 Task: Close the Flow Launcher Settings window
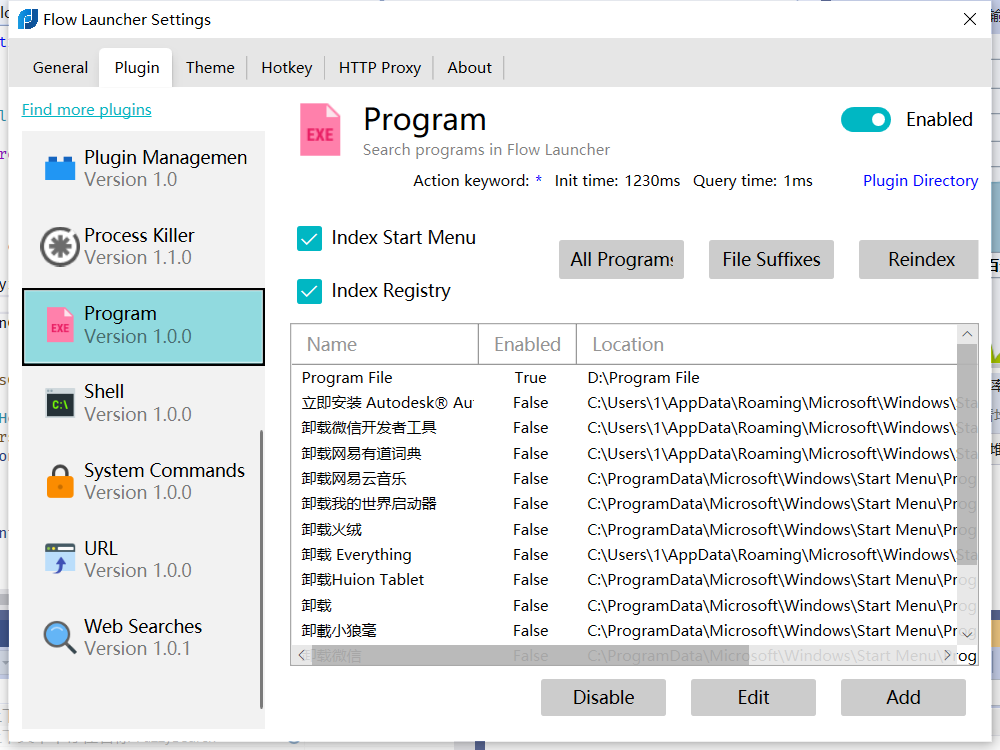pyautogui.click(x=969, y=19)
